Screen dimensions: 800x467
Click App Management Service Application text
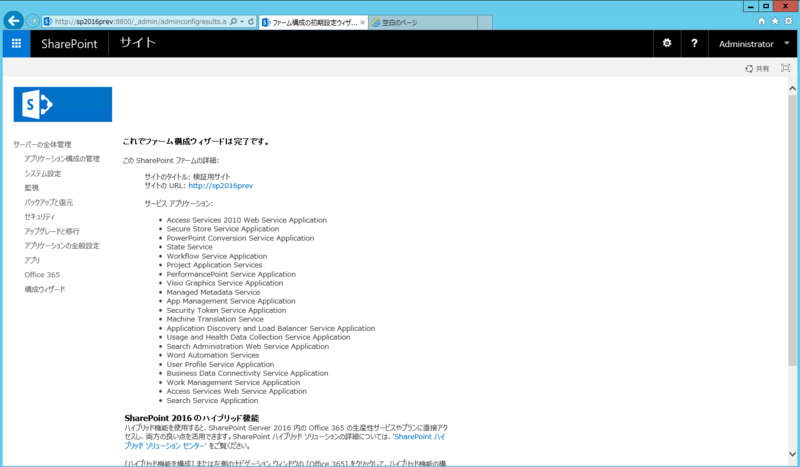coord(231,301)
